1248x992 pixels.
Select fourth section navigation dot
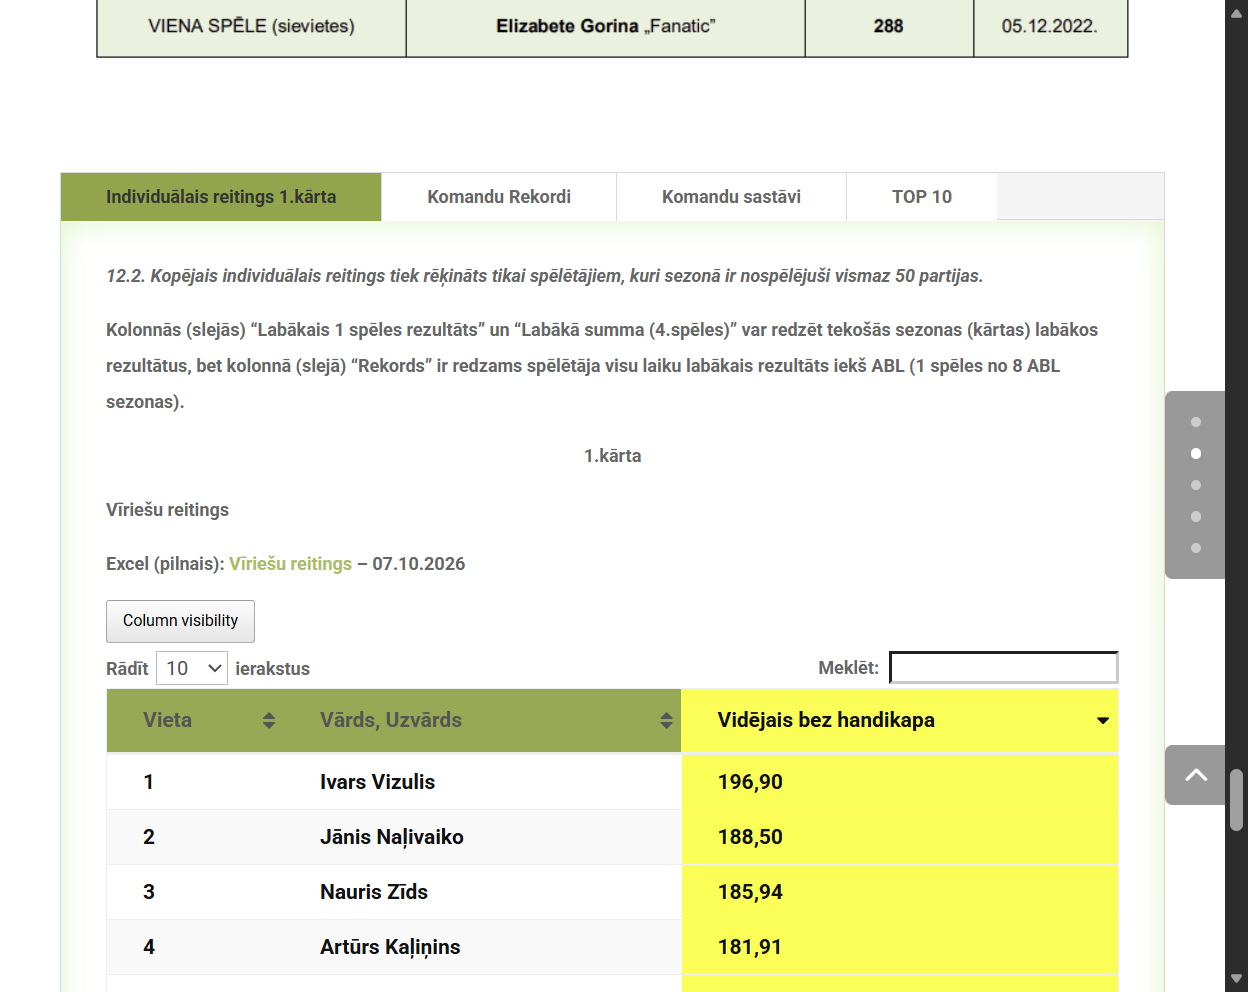click(x=1196, y=516)
